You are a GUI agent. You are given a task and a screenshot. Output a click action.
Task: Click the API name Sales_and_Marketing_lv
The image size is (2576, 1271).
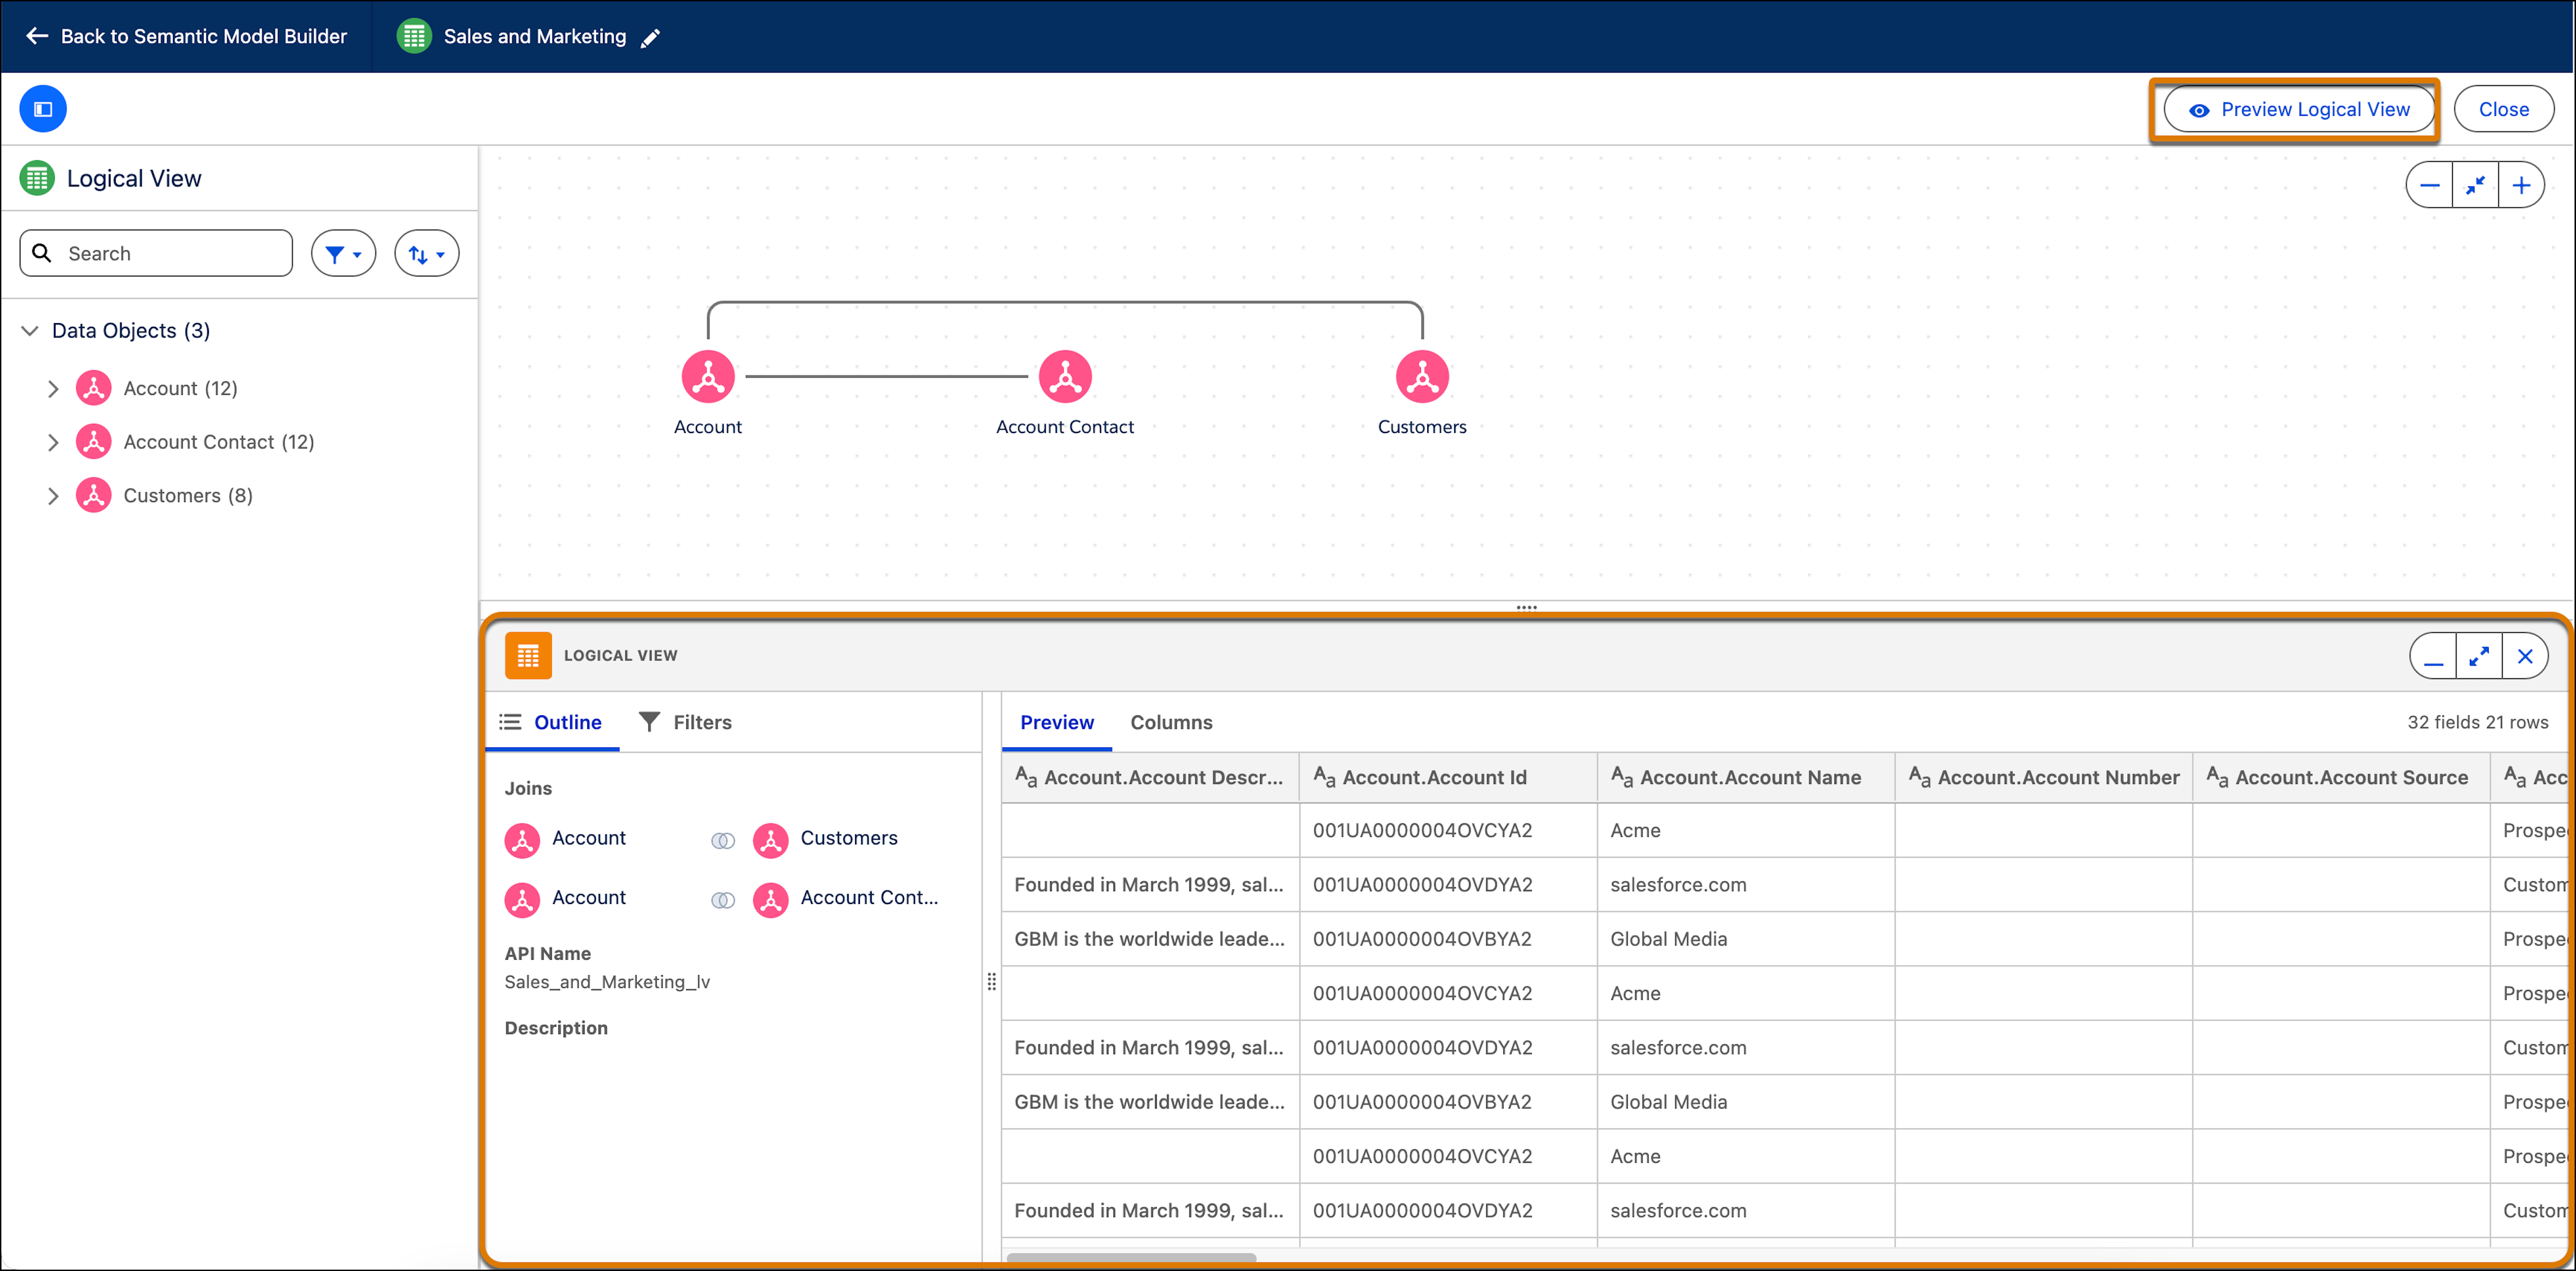pos(607,982)
